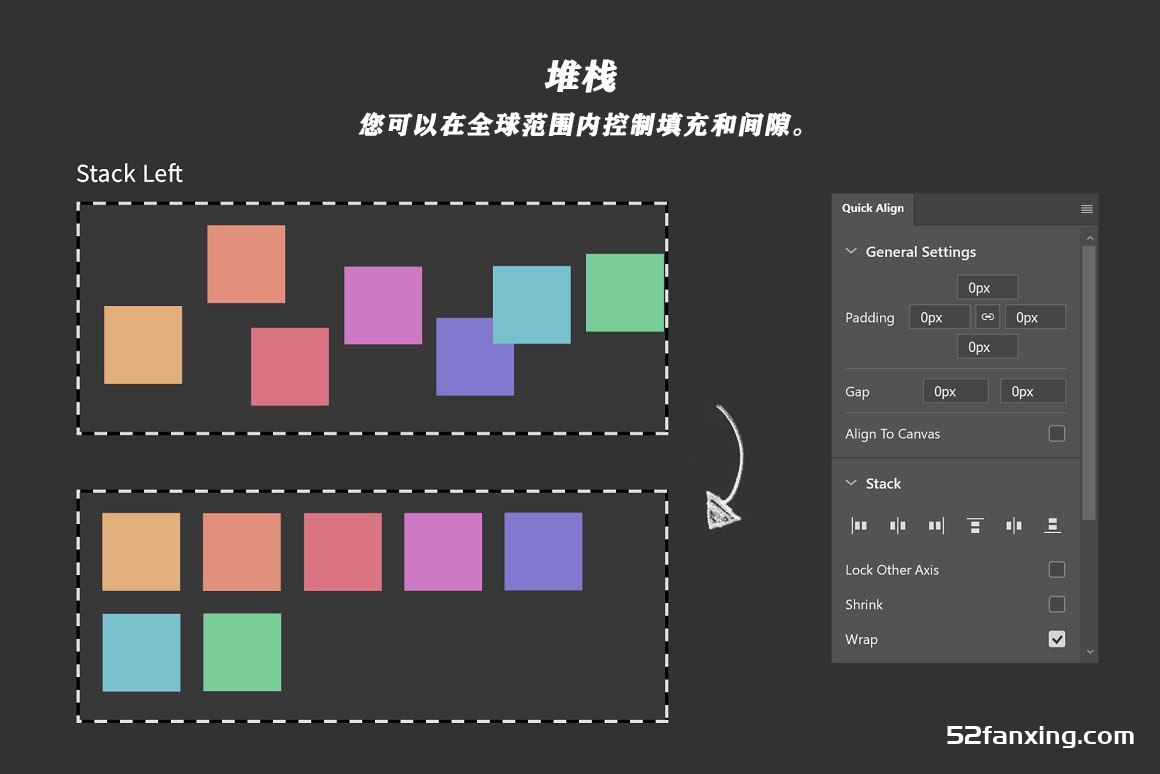Select the teal square in the scattered example
This screenshot has height=774, width=1160.
coord(532,305)
